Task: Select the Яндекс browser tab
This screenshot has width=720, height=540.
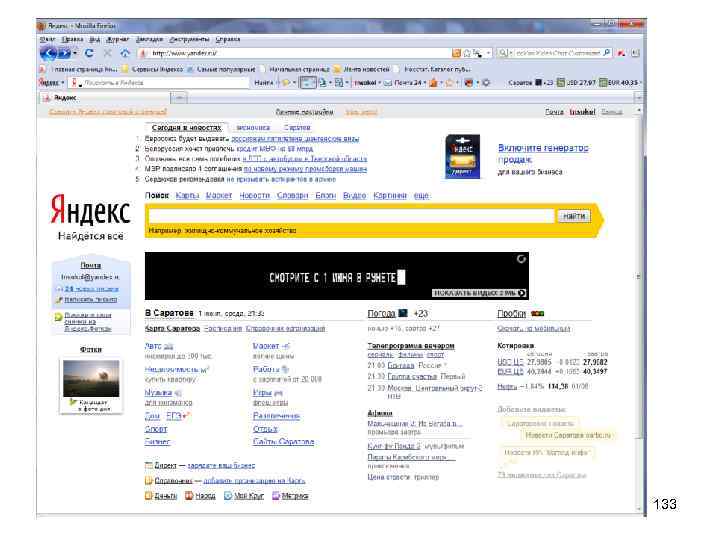Action: (106, 98)
